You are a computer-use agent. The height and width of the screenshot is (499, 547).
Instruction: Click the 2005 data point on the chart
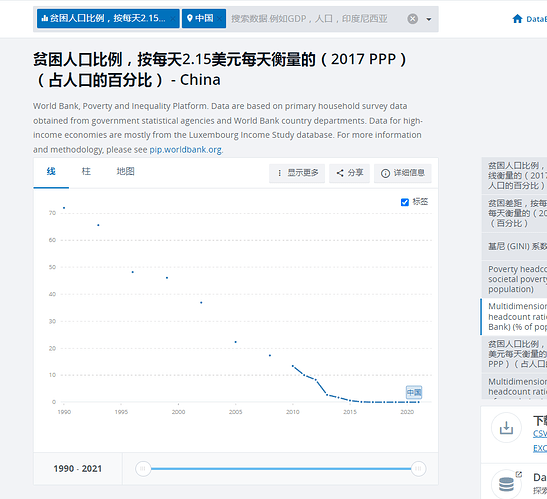[x=235, y=342]
